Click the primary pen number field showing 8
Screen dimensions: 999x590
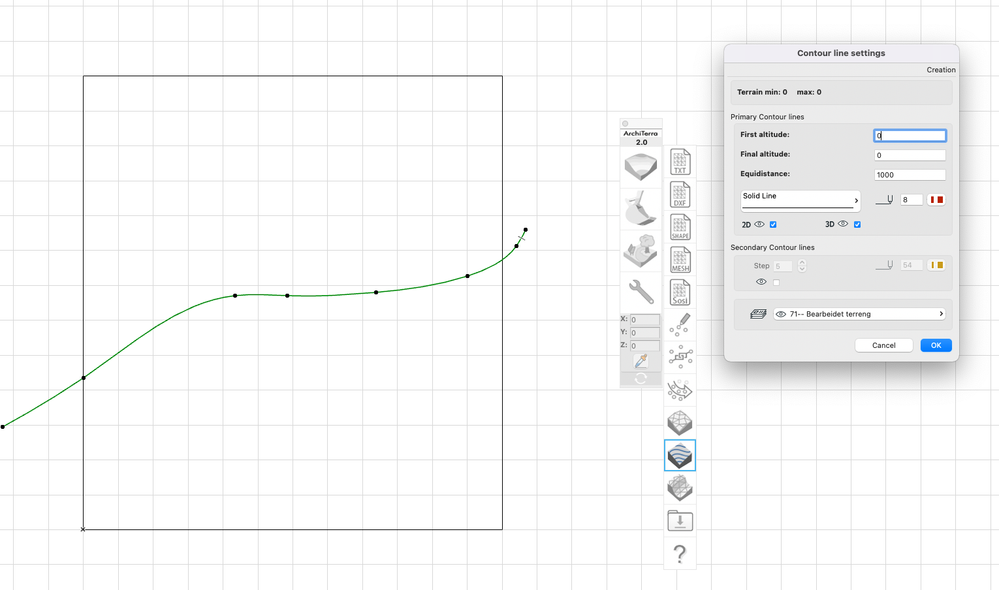click(x=911, y=200)
